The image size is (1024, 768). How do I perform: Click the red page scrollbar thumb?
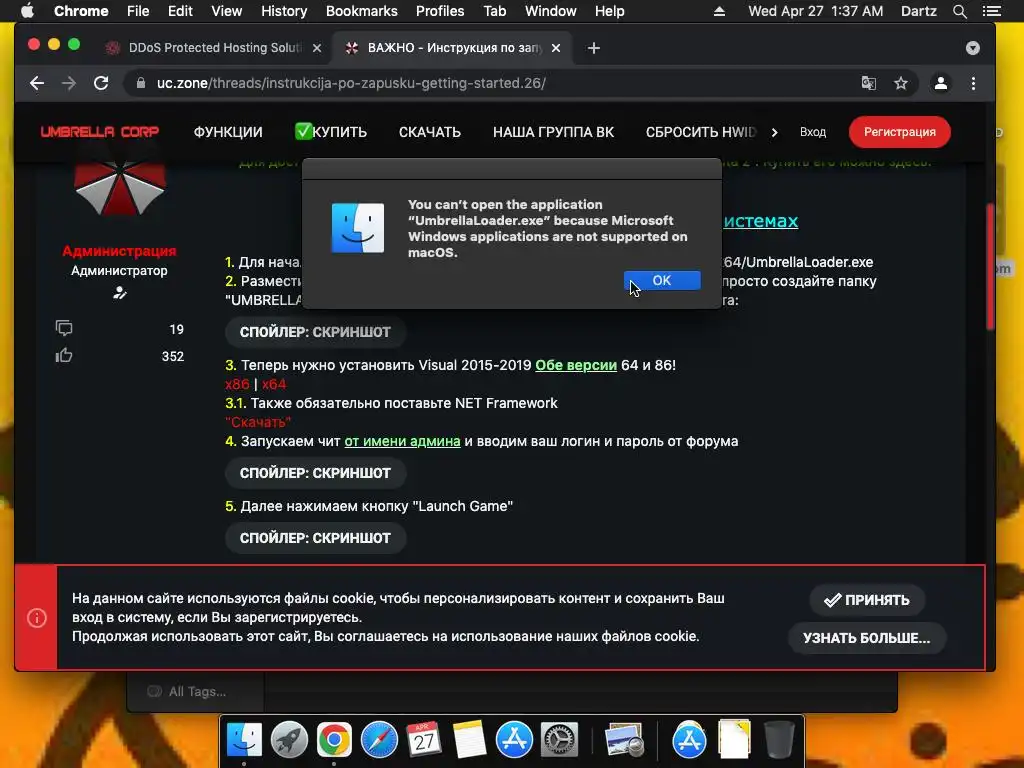990,266
